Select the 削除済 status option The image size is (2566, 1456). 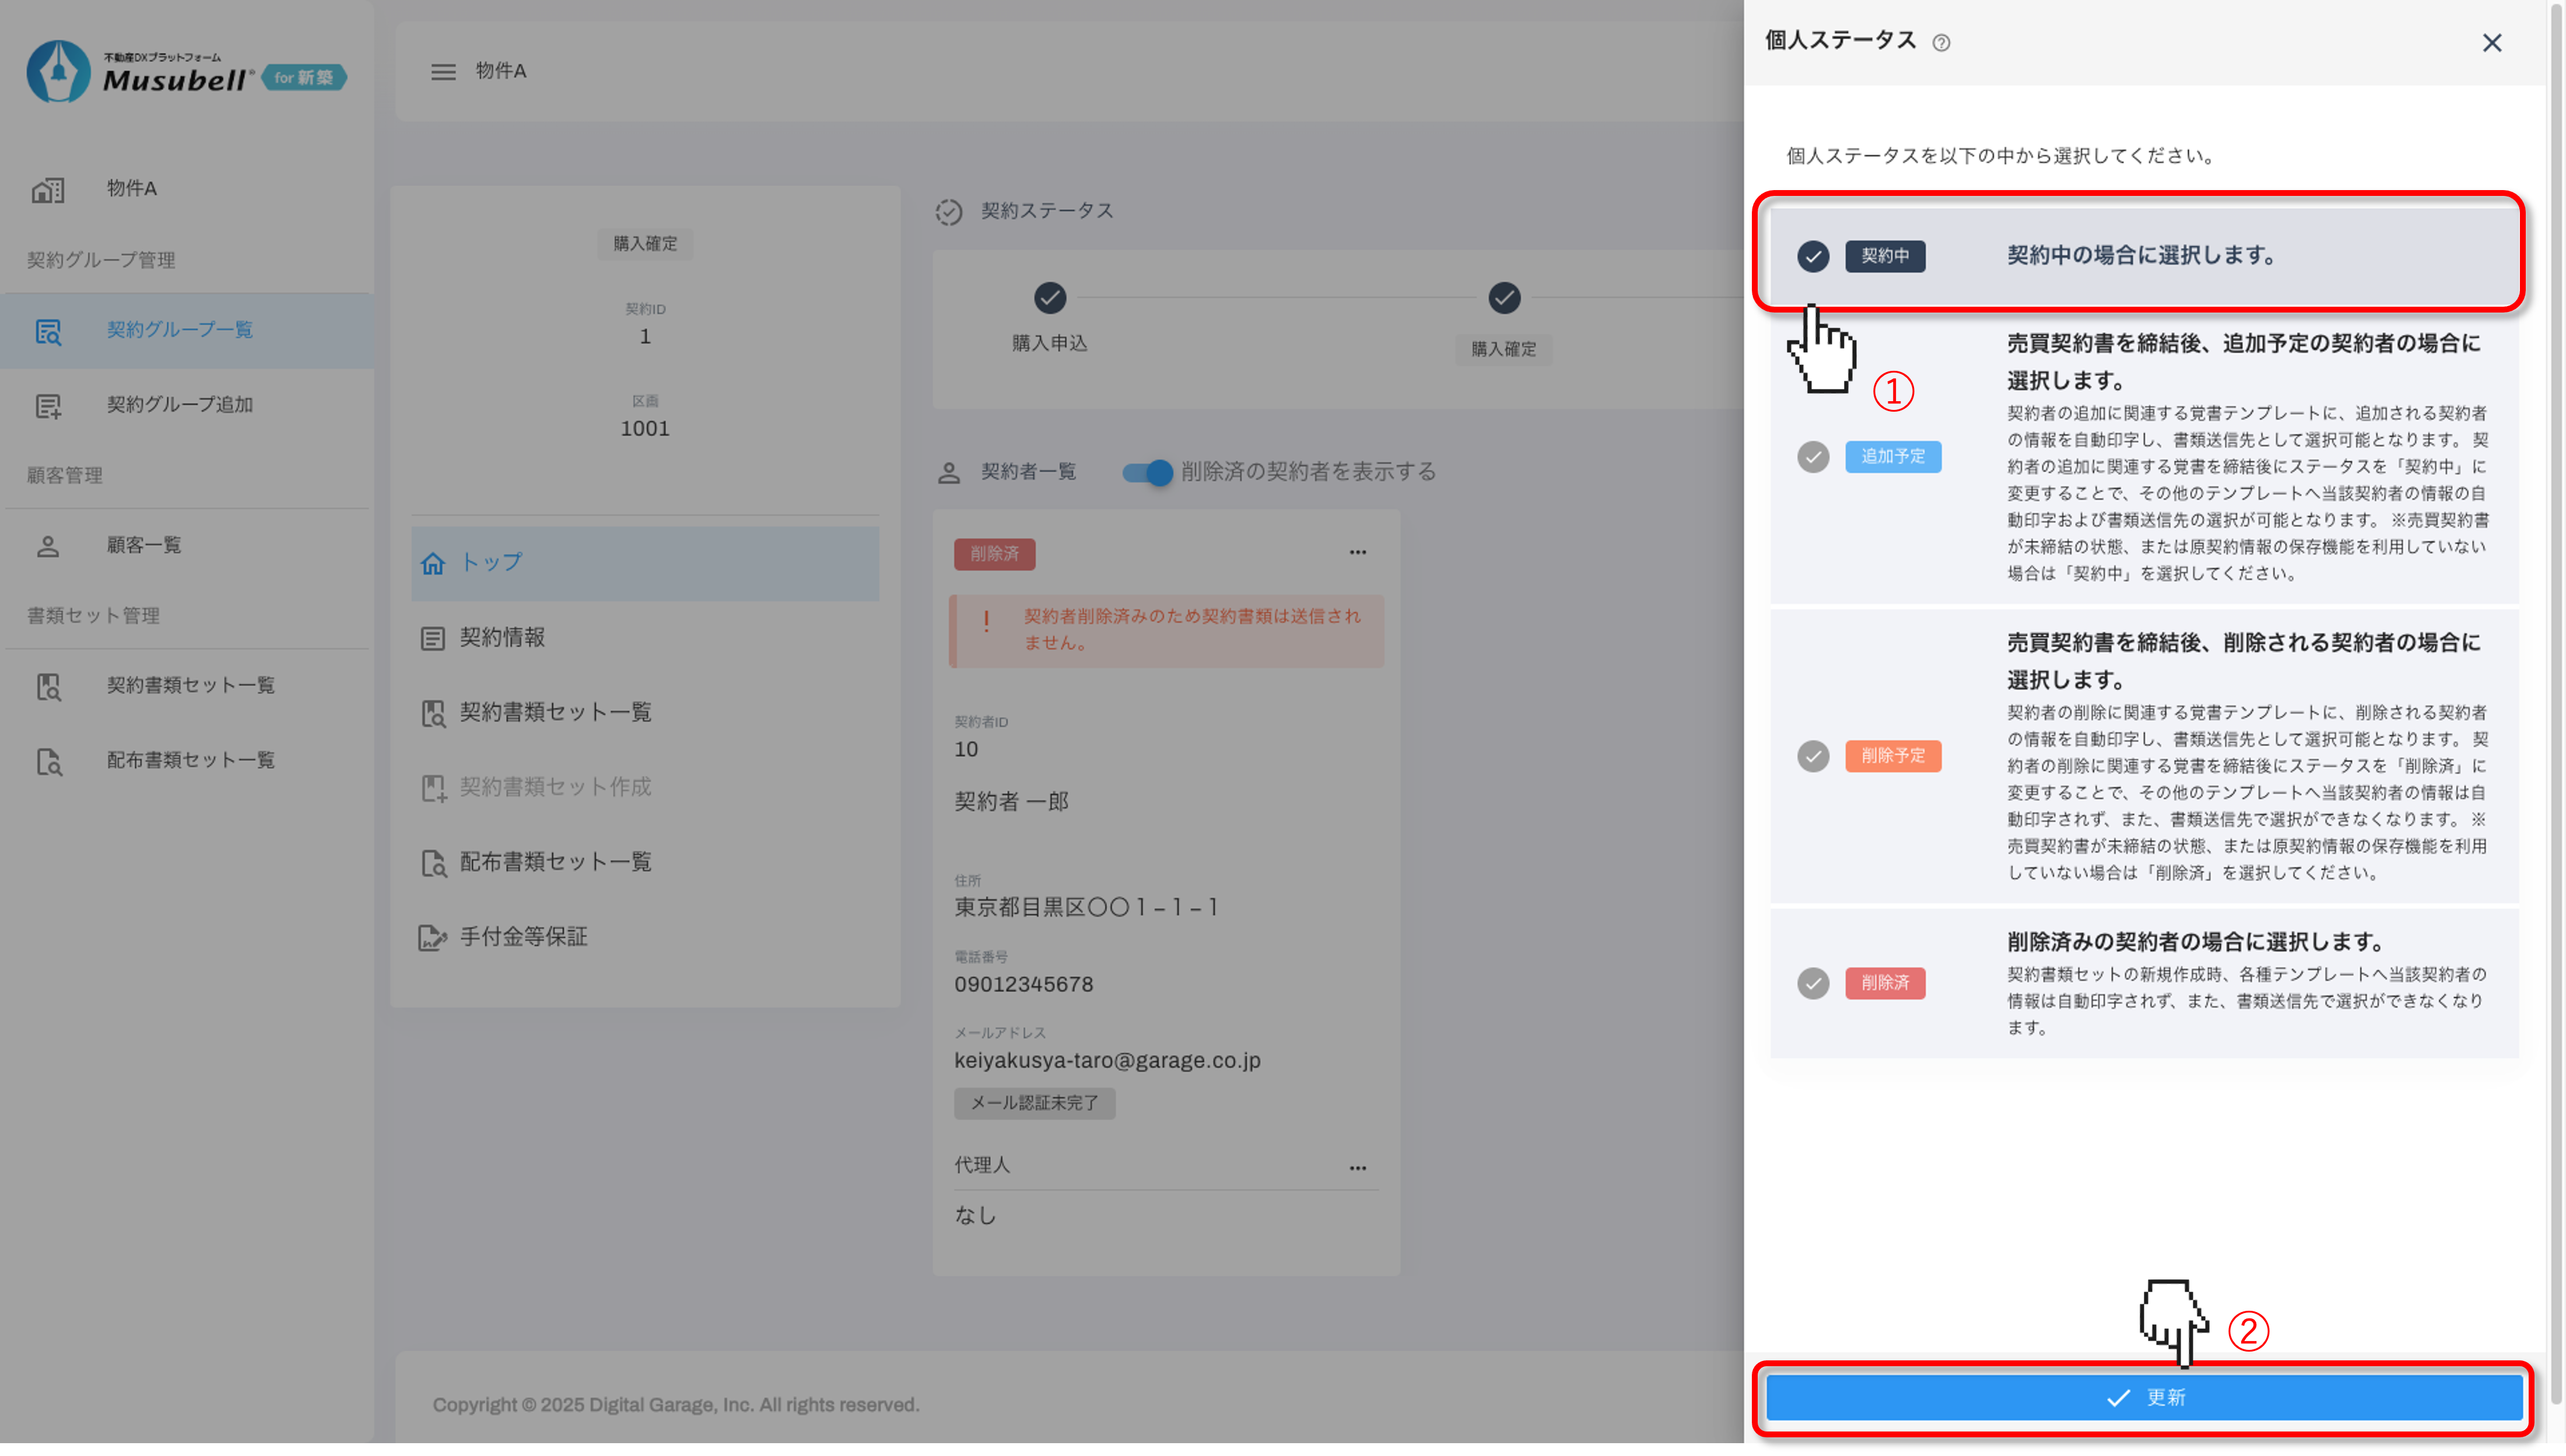pyautogui.click(x=1813, y=983)
